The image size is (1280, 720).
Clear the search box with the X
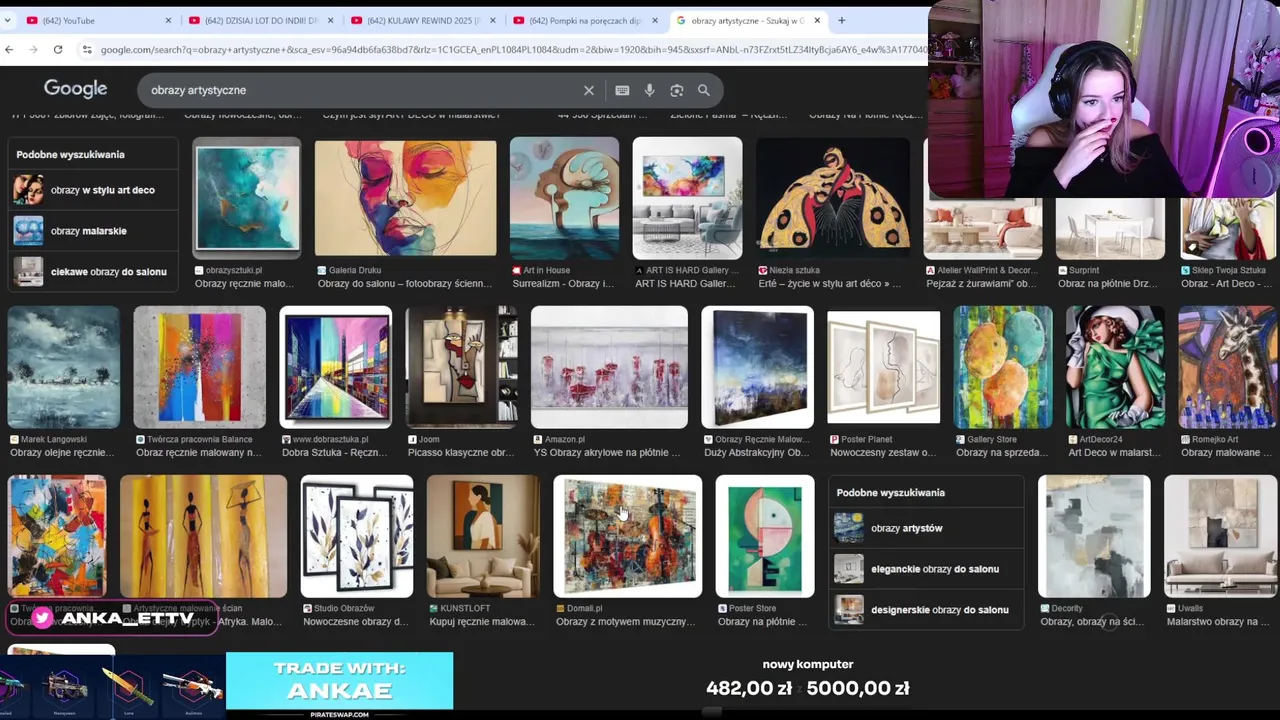(x=589, y=90)
